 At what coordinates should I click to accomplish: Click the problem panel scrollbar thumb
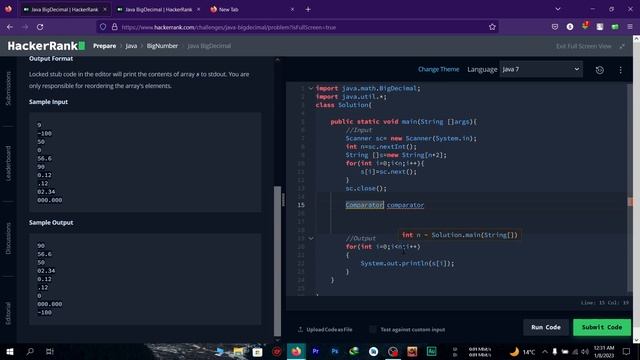tap(278, 261)
